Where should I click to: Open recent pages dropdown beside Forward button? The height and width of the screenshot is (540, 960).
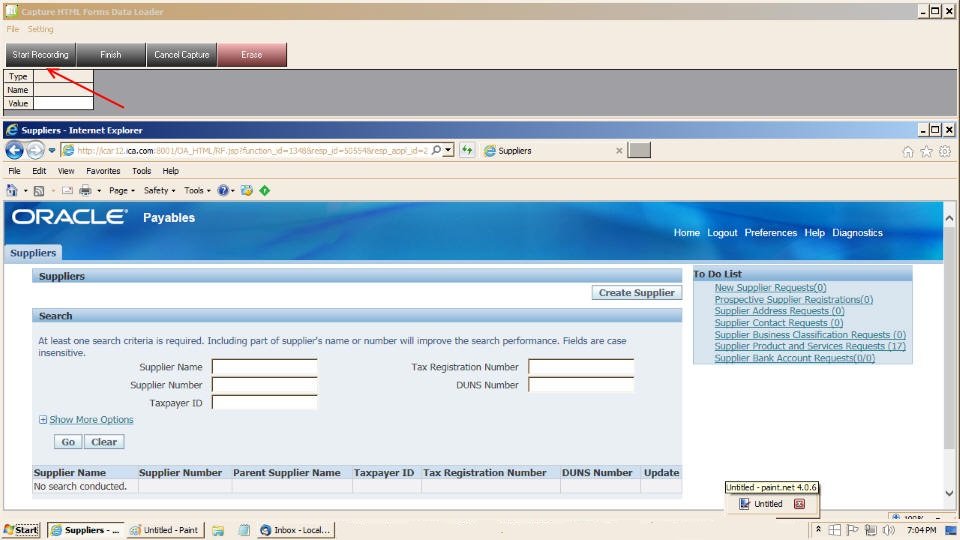coord(52,151)
